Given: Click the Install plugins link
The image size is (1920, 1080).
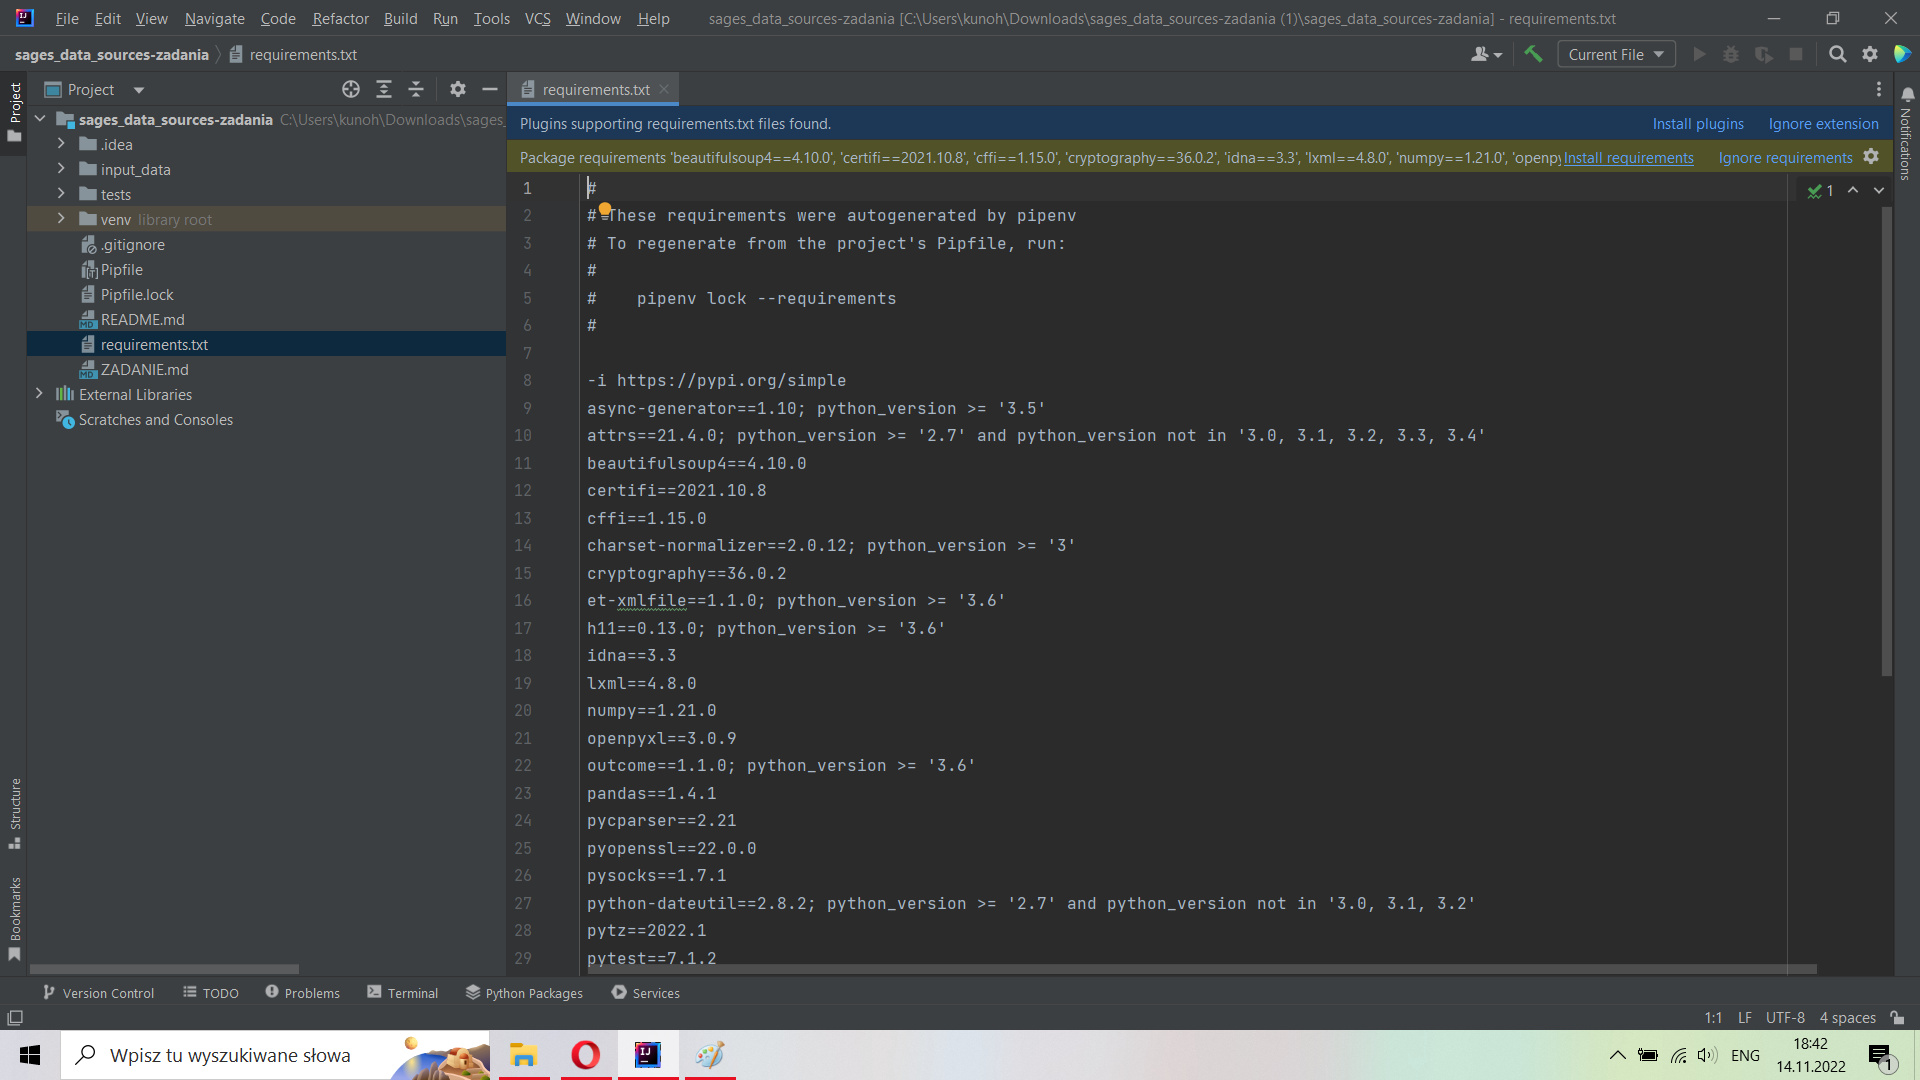Looking at the screenshot, I should pos(1697,123).
